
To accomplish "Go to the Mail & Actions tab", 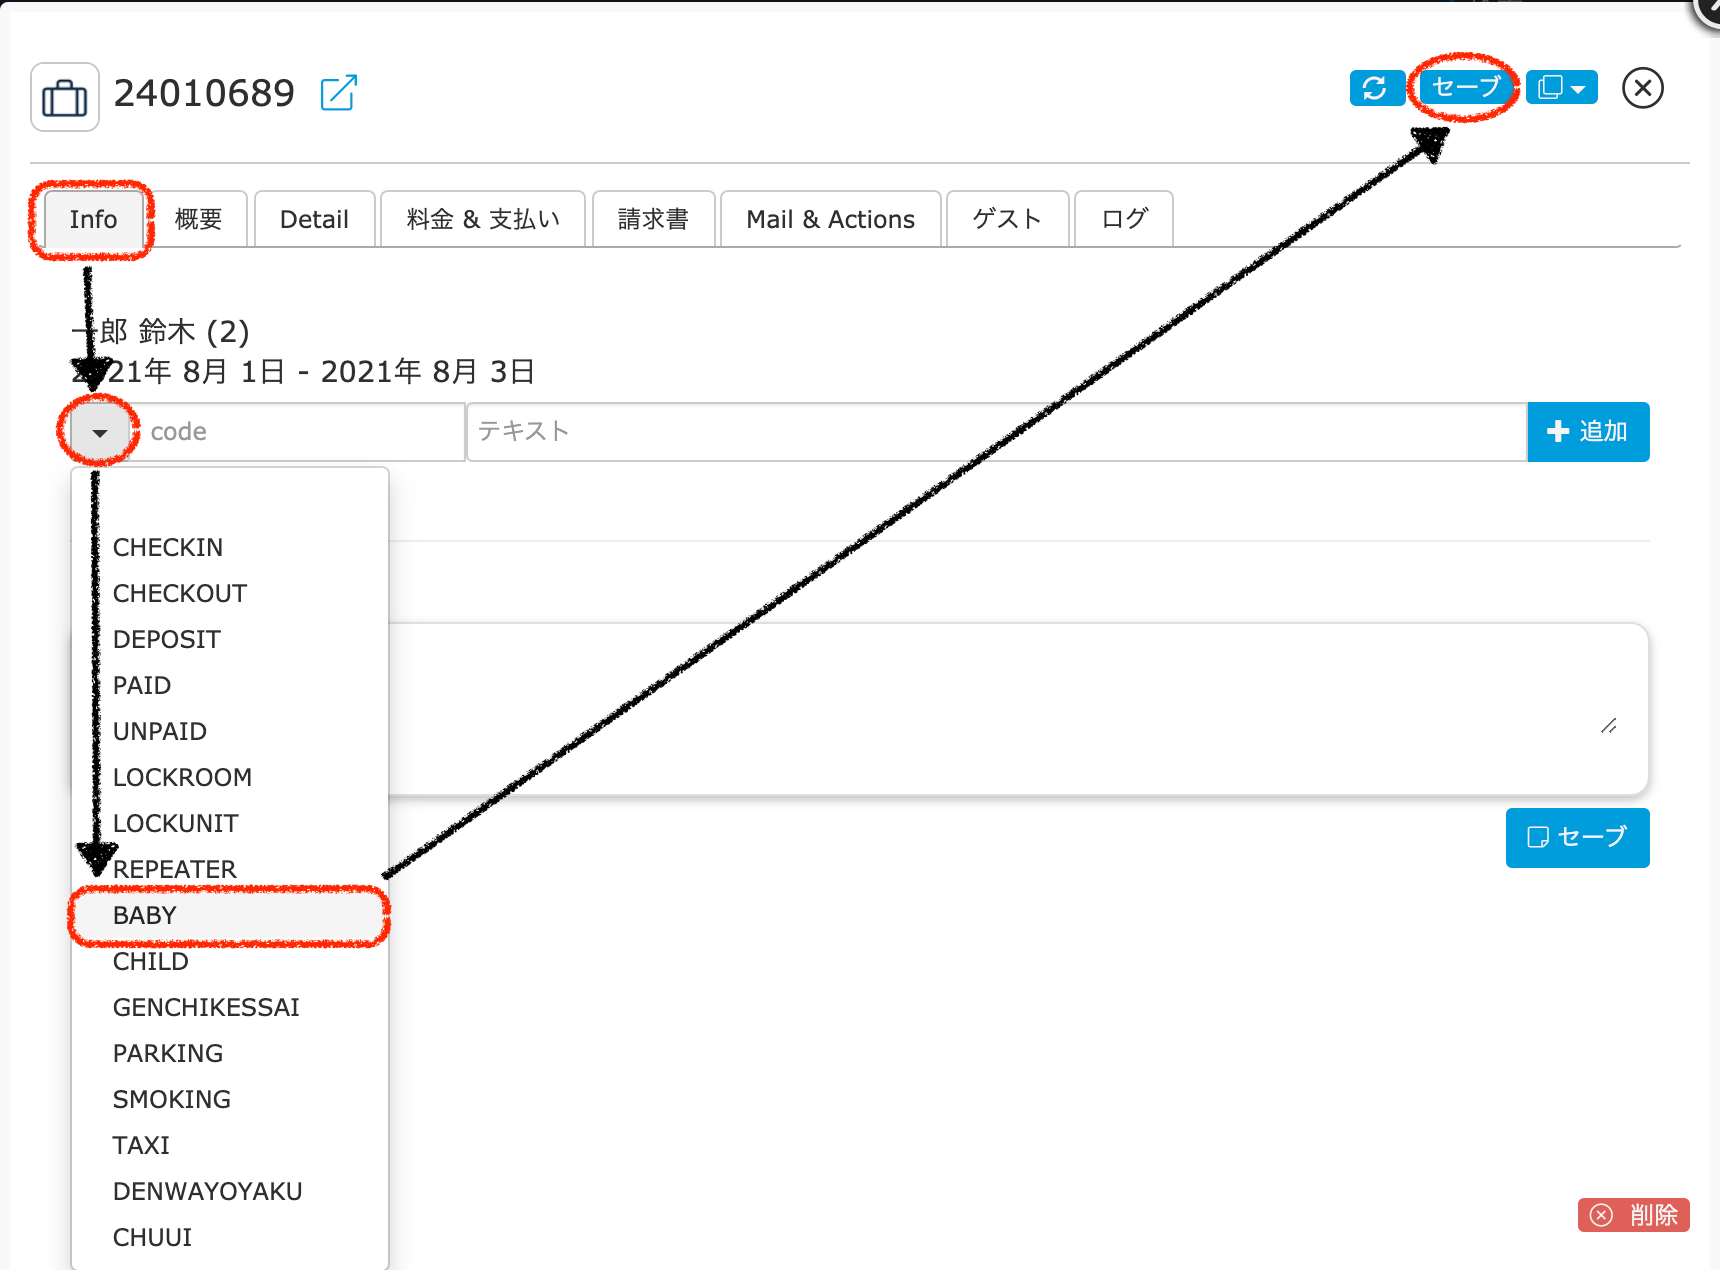I will coord(830,220).
